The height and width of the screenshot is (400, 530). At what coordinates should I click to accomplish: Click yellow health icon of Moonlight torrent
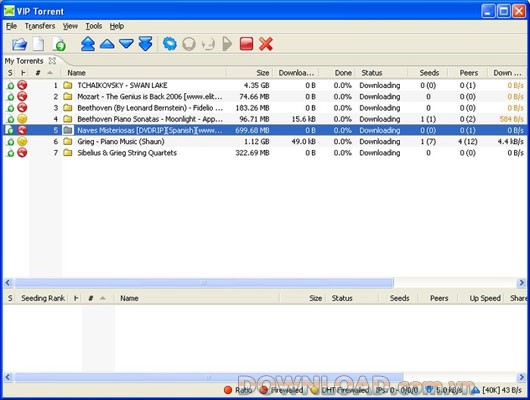pyautogui.click(x=22, y=119)
